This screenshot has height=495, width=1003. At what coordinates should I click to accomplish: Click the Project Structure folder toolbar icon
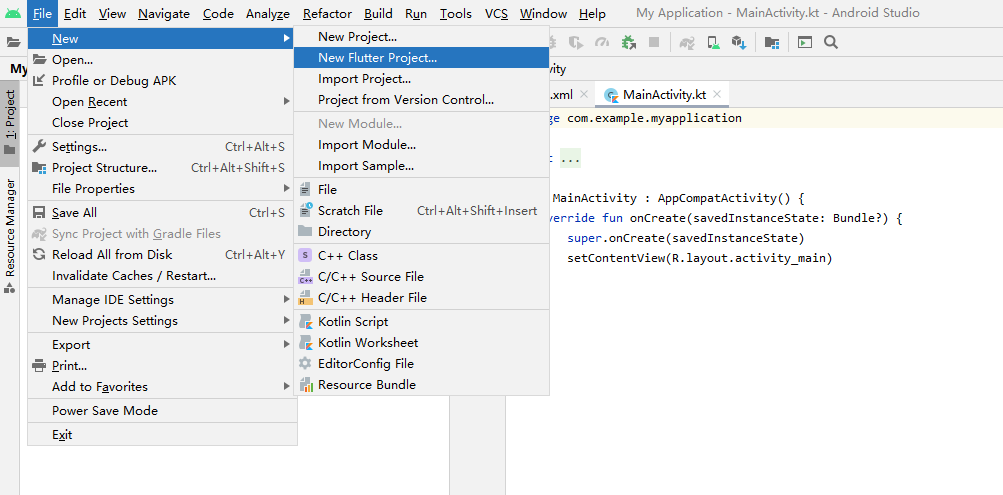pyautogui.click(x=772, y=42)
